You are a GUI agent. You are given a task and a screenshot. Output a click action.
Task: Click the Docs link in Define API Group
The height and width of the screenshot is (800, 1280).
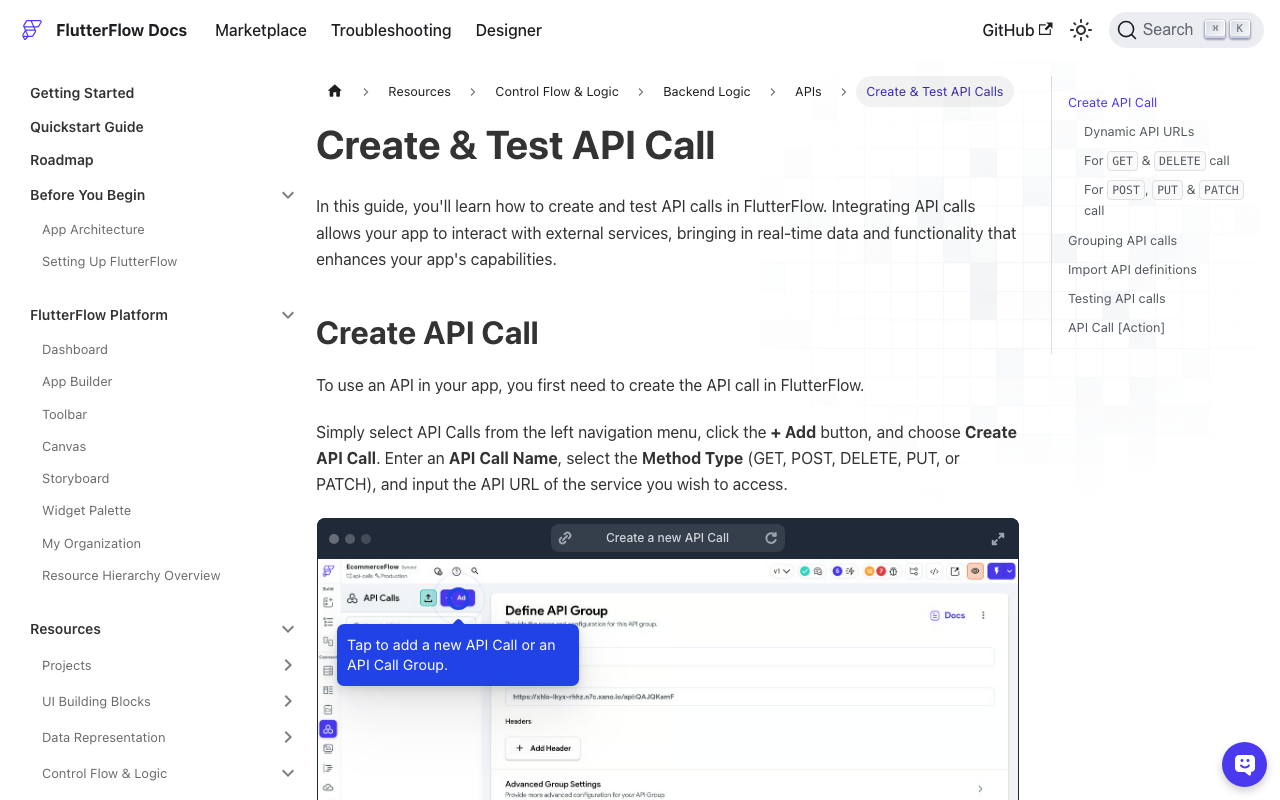(x=947, y=615)
